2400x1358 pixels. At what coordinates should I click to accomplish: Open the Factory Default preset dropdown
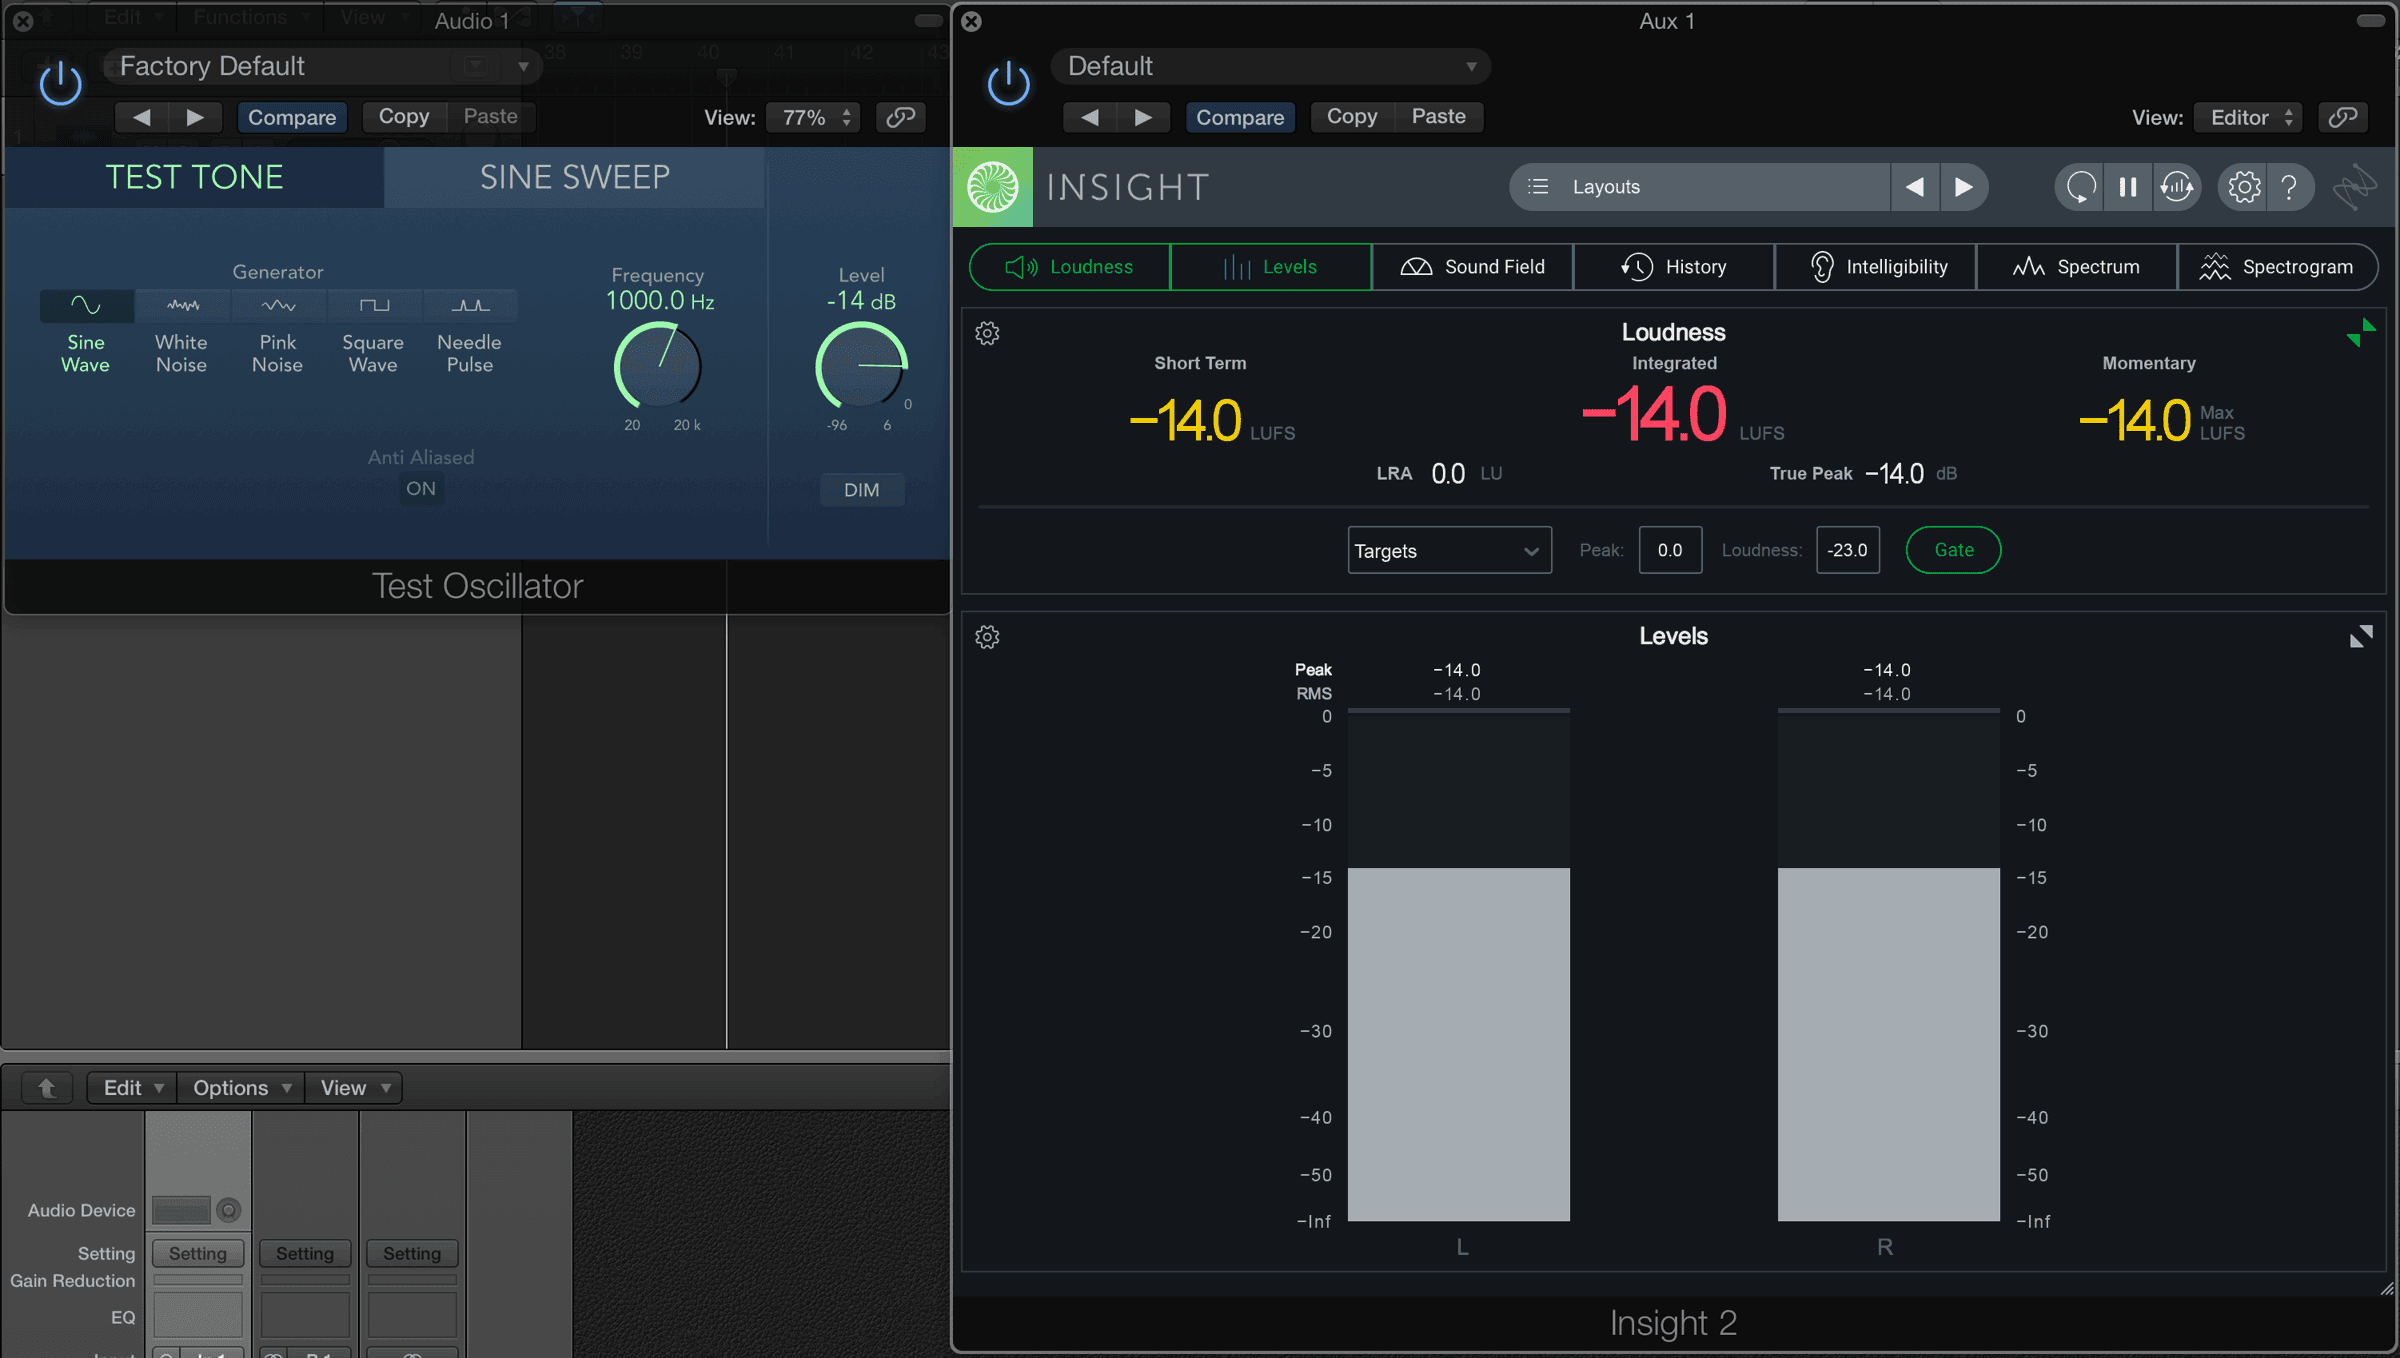[x=323, y=66]
